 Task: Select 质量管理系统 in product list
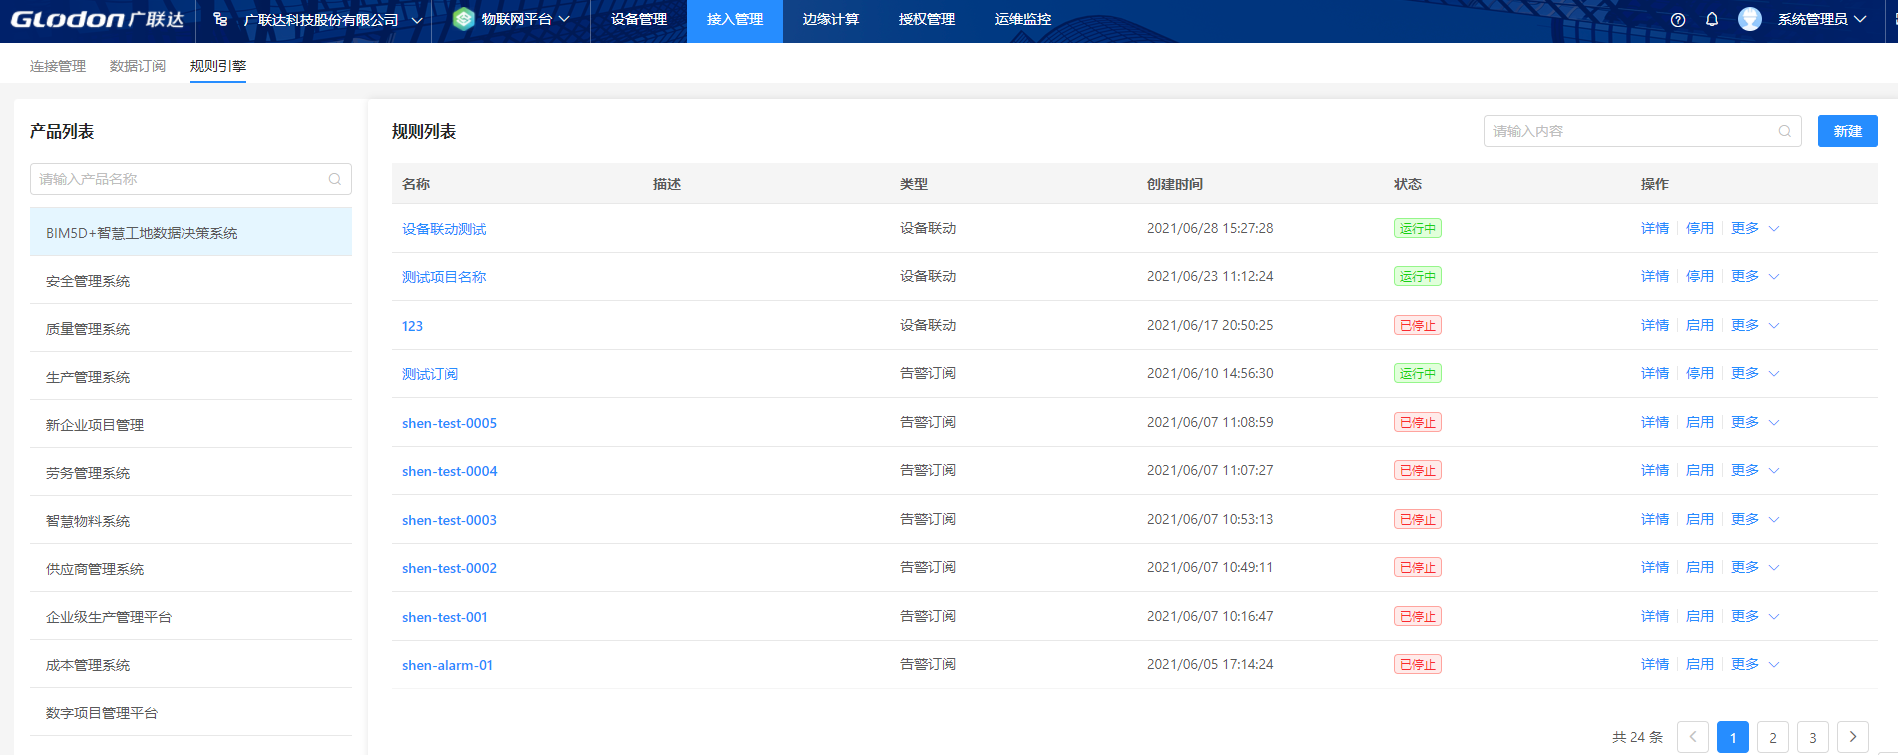(191, 329)
